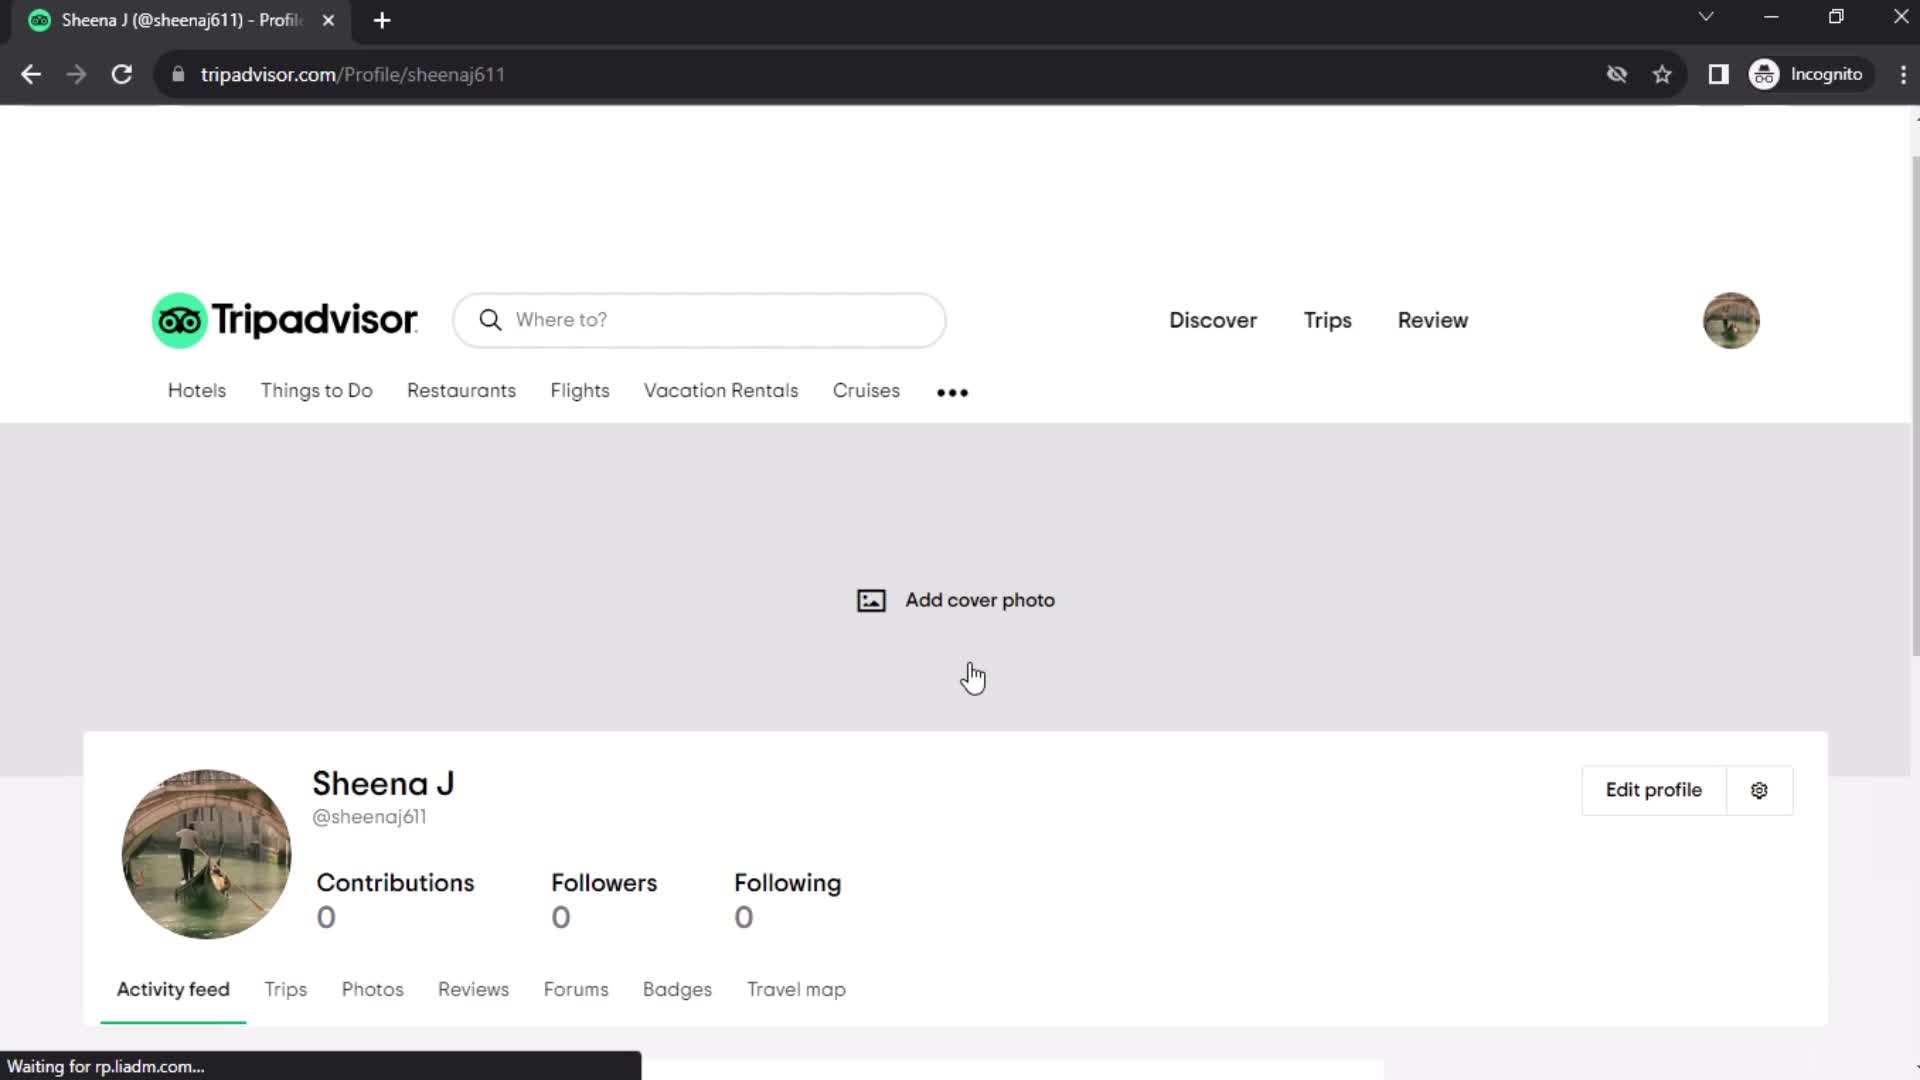Expand the Cruises navigation item

pos(866,390)
